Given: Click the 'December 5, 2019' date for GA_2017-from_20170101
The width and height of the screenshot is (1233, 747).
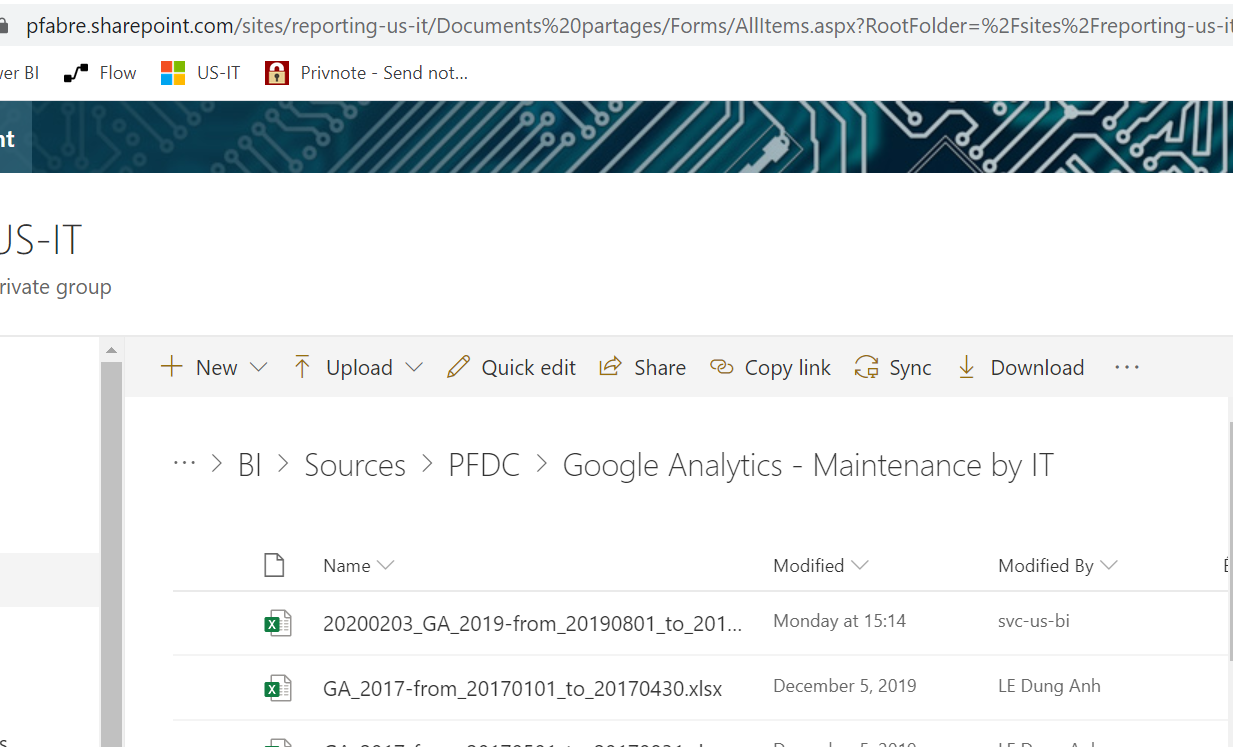Looking at the screenshot, I should tap(845, 686).
